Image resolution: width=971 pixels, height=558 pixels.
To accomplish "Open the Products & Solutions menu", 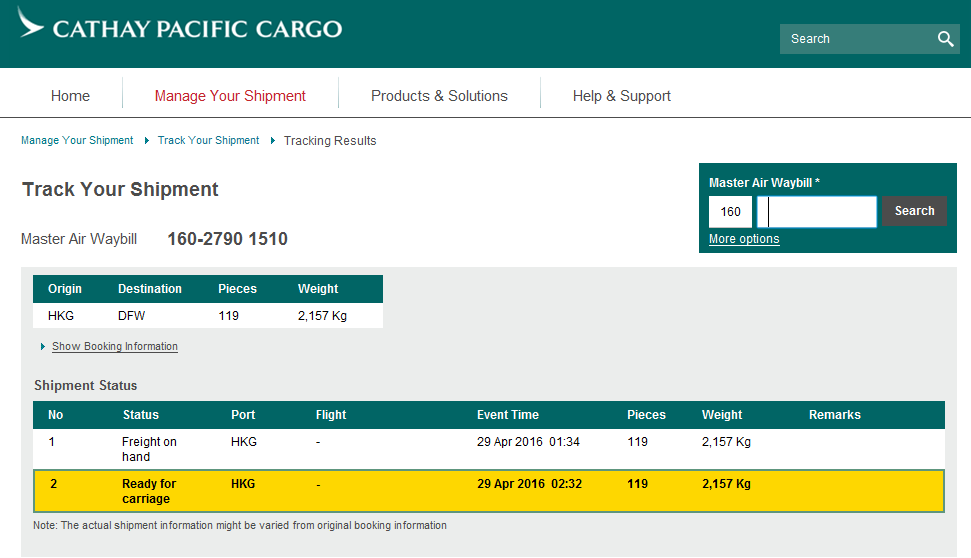I will pos(439,96).
